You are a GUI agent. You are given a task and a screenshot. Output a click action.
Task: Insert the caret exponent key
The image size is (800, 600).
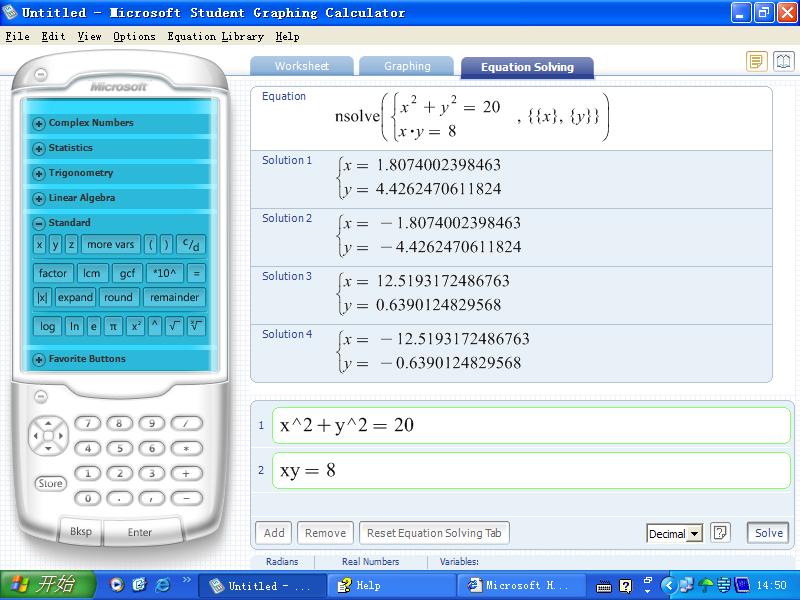[x=155, y=327]
